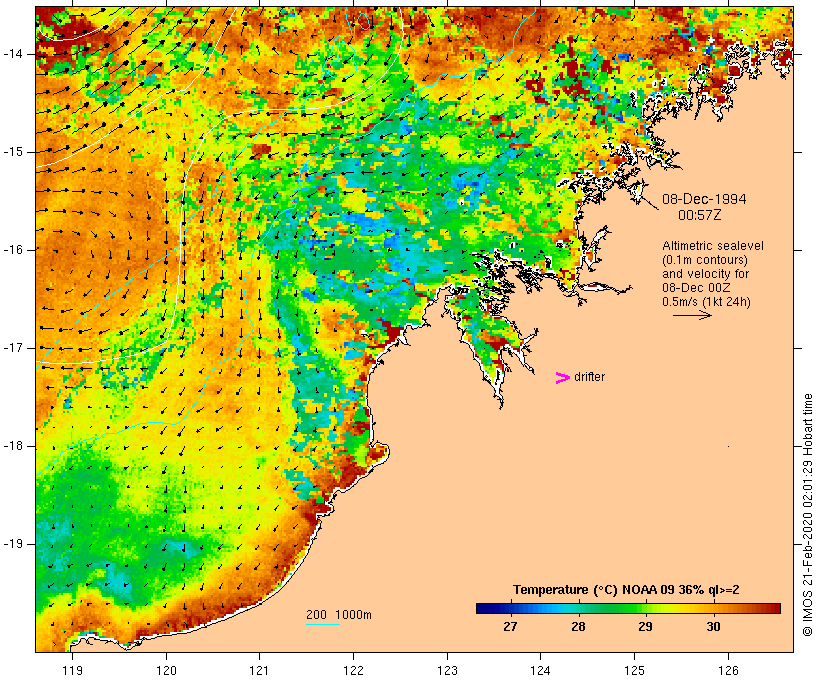Click the longitude label '125'
Screen dimensions: 820x680
click(x=635, y=670)
